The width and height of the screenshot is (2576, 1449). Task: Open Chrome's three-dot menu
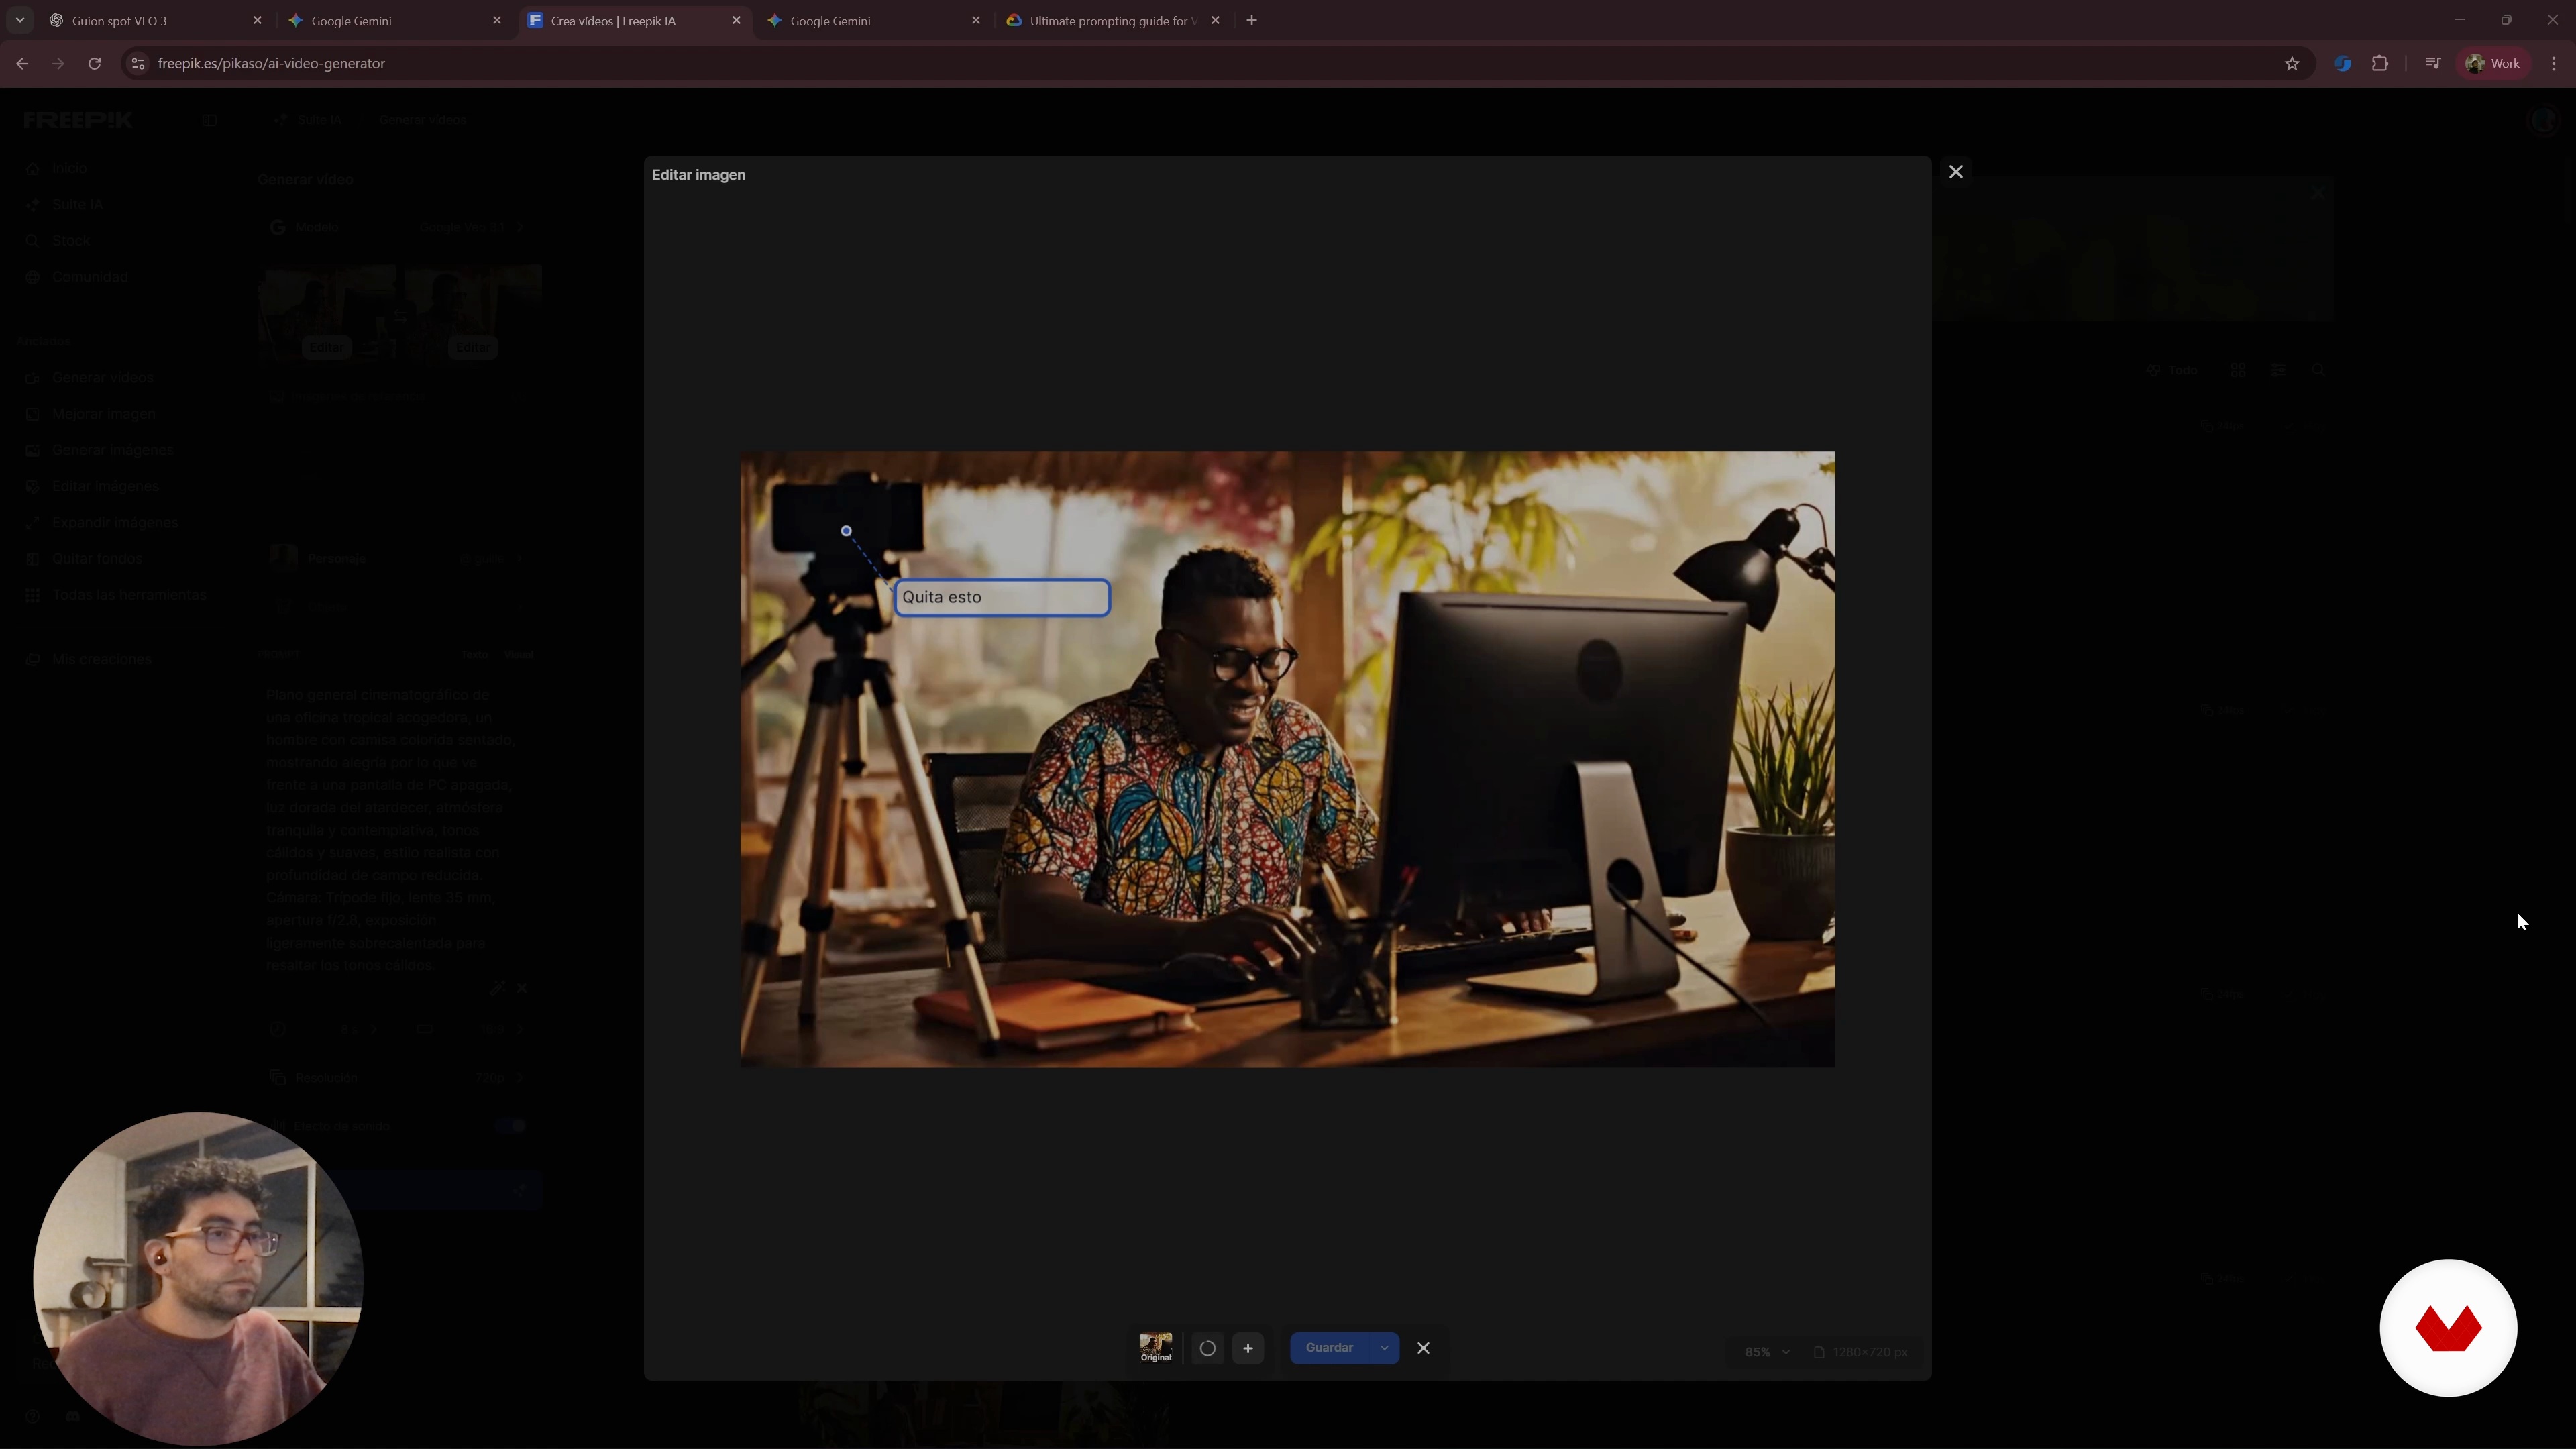click(x=2554, y=64)
